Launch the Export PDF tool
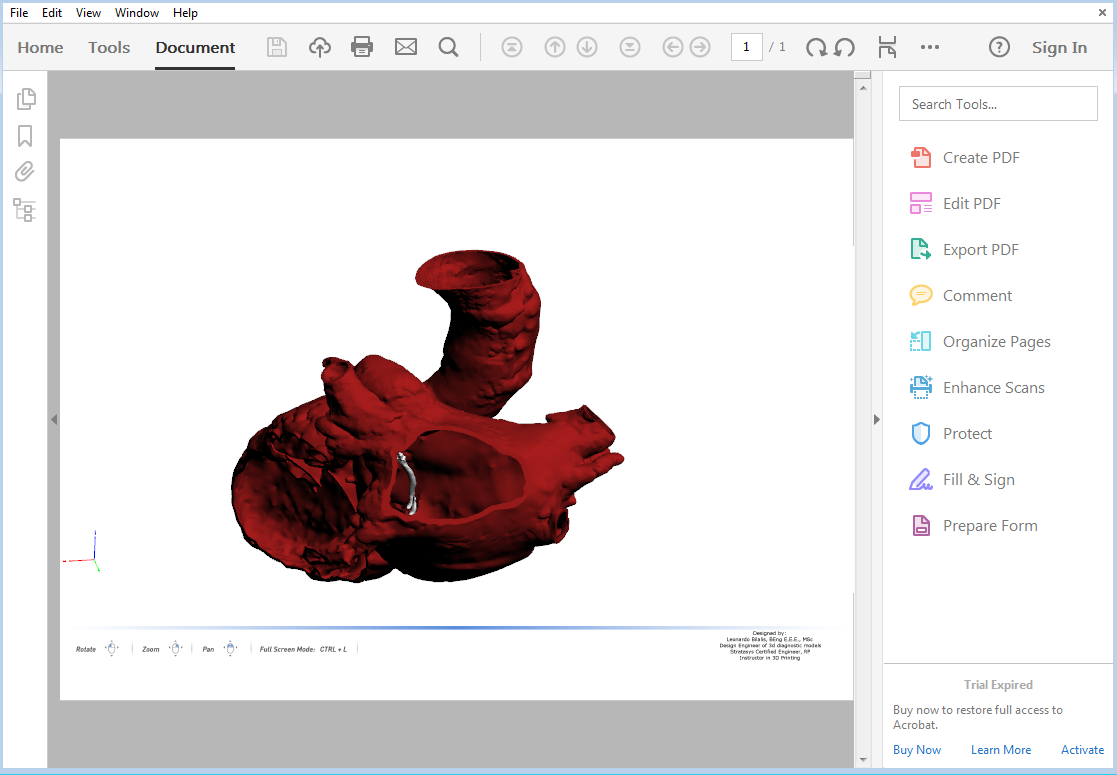Viewport: 1117px width, 775px height. (x=965, y=249)
